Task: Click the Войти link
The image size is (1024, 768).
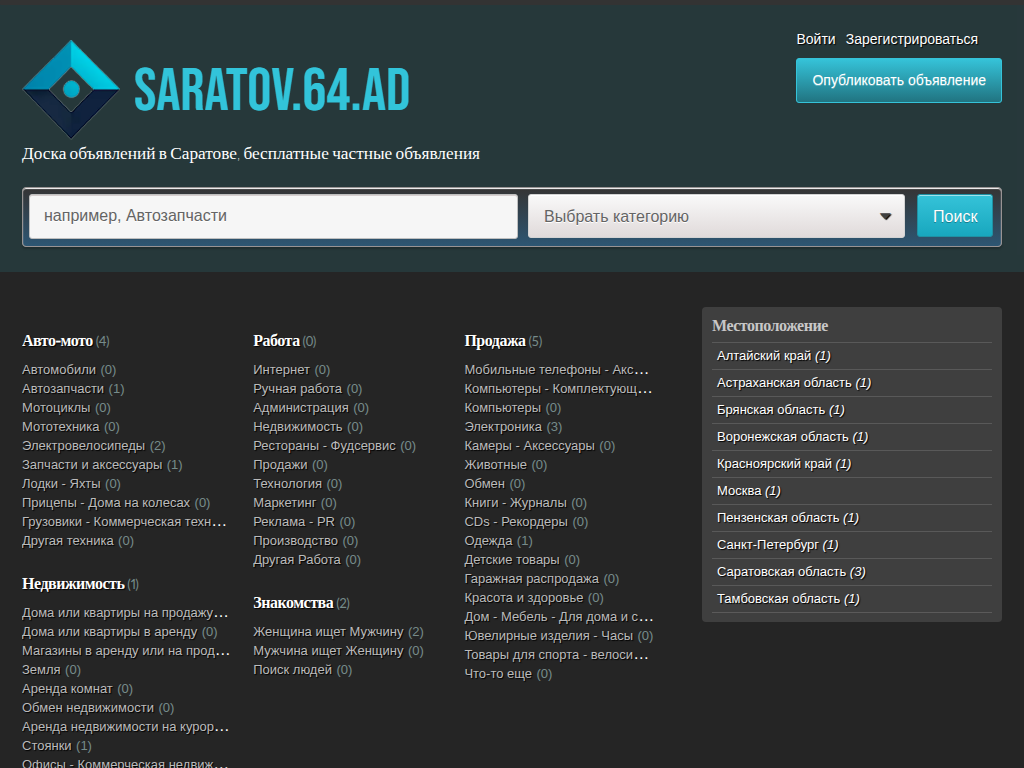Action: click(814, 38)
